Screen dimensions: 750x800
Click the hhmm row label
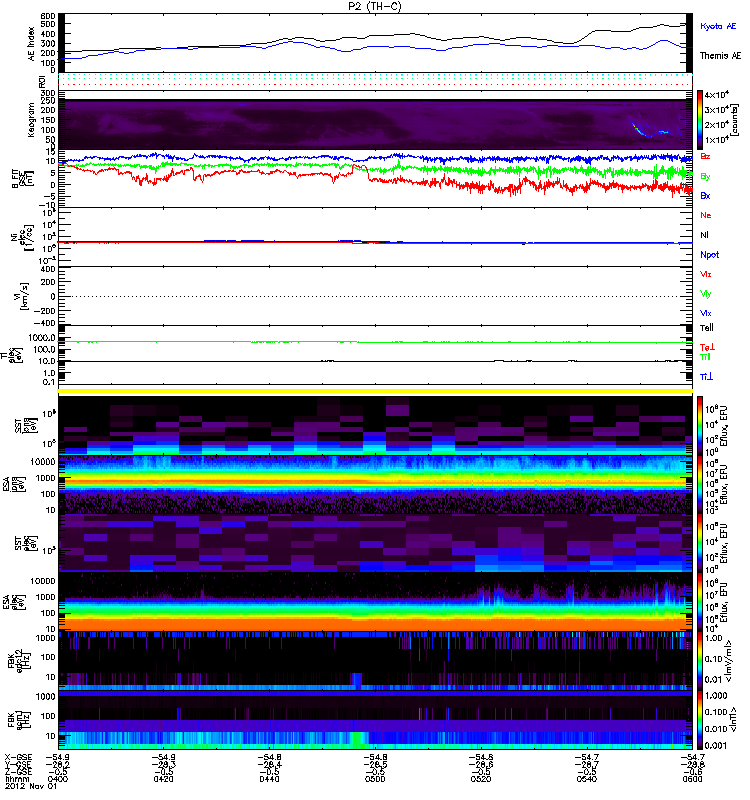(x=16, y=779)
